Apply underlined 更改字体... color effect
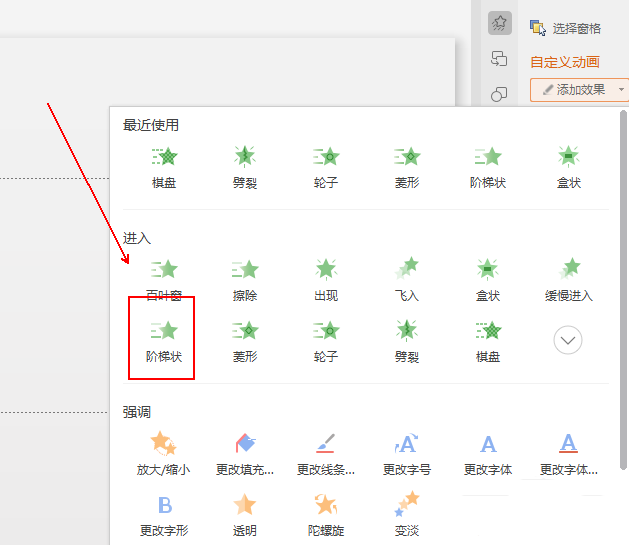Image resolution: width=629 pixels, height=545 pixels. tap(568, 454)
